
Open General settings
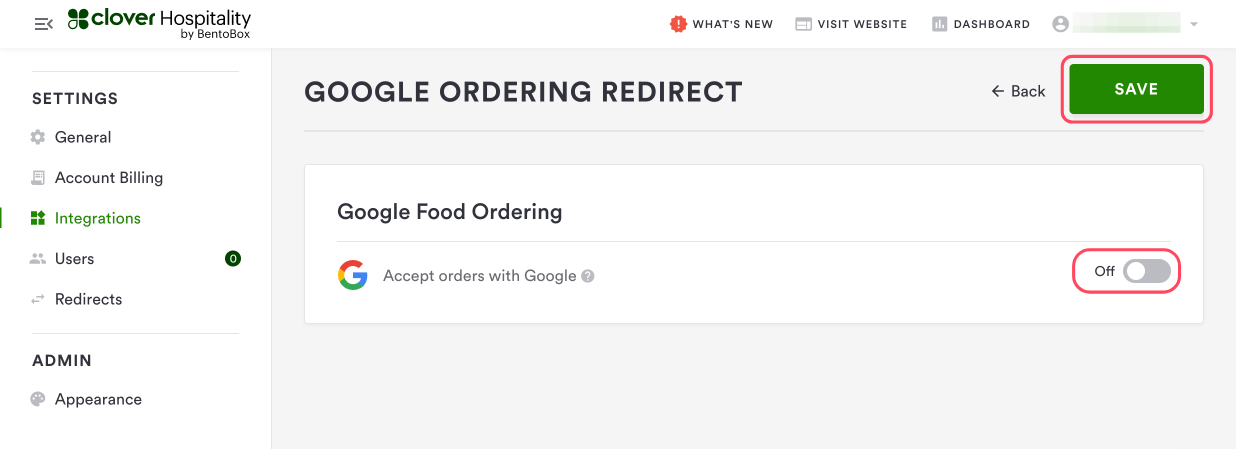[83, 137]
